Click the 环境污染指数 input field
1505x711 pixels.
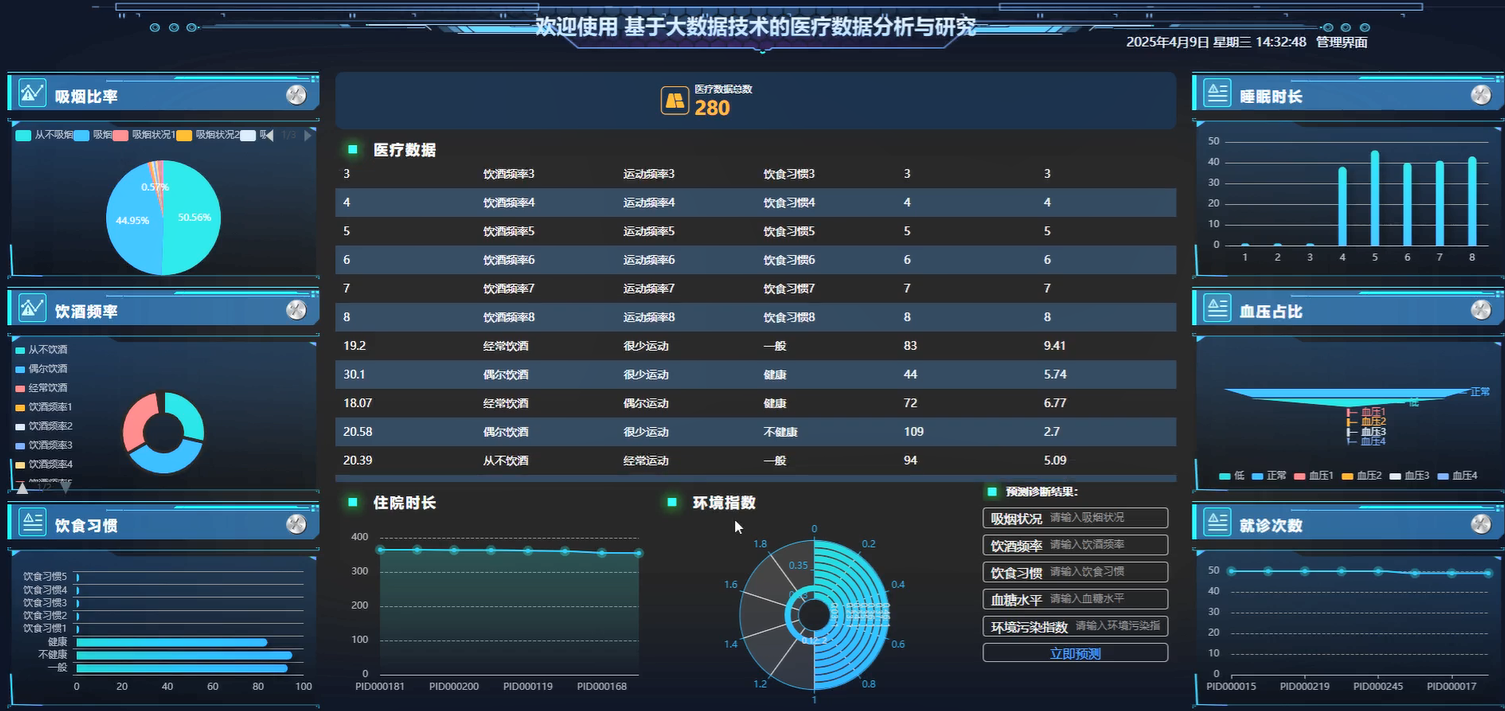1120,626
